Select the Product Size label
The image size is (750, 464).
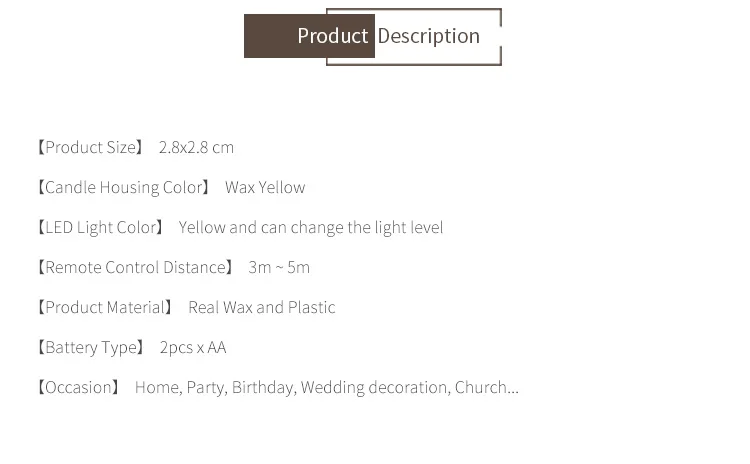(x=90, y=147)
